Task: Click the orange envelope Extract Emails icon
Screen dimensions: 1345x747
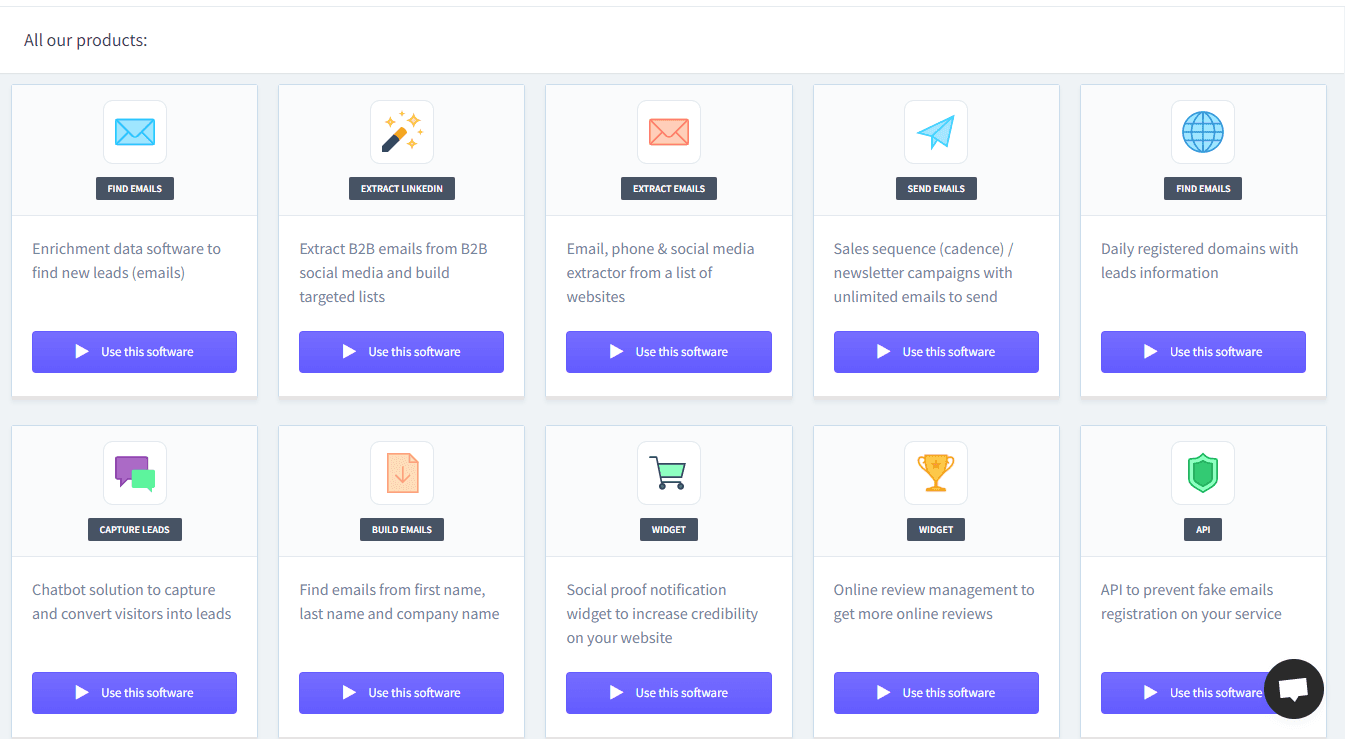Action: pos(669,132)
